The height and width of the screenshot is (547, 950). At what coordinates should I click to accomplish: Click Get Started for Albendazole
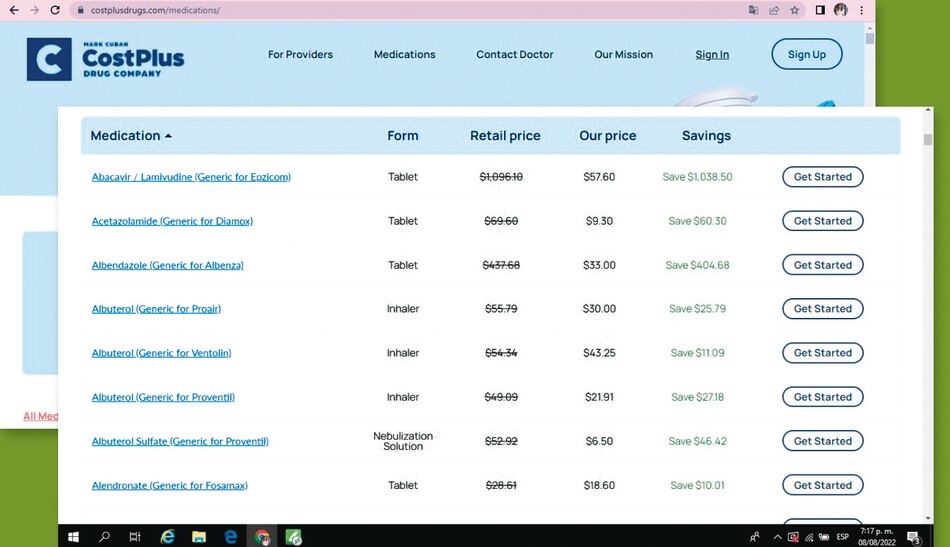[822, 265]
